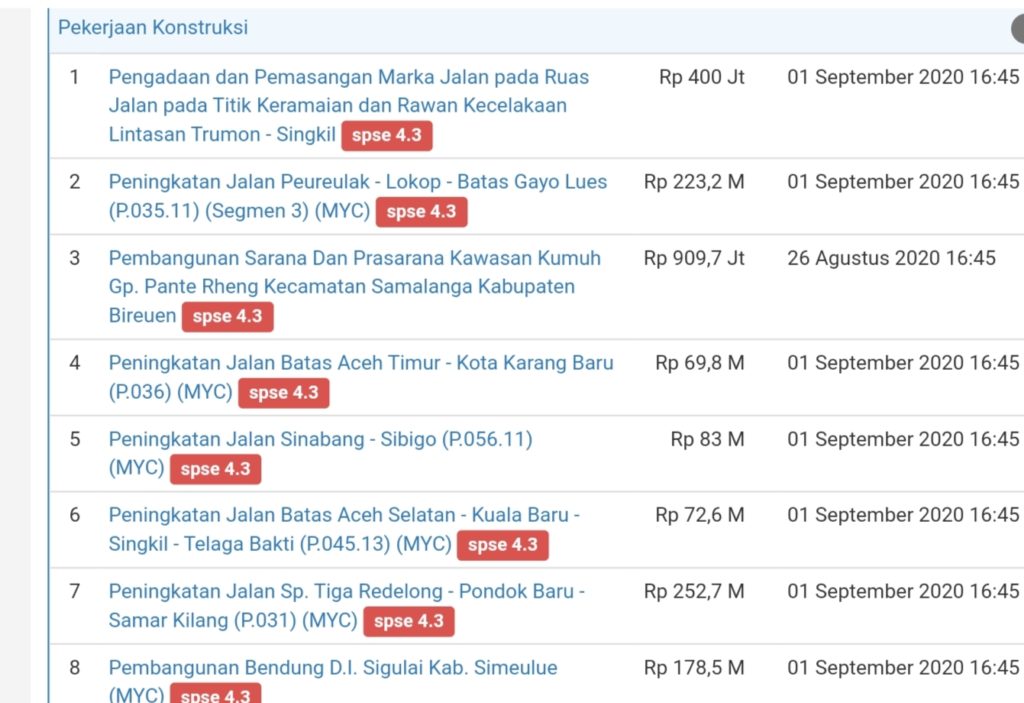
Task: Click the Rp 223,2 M value cell
Action: coord(694,182)
